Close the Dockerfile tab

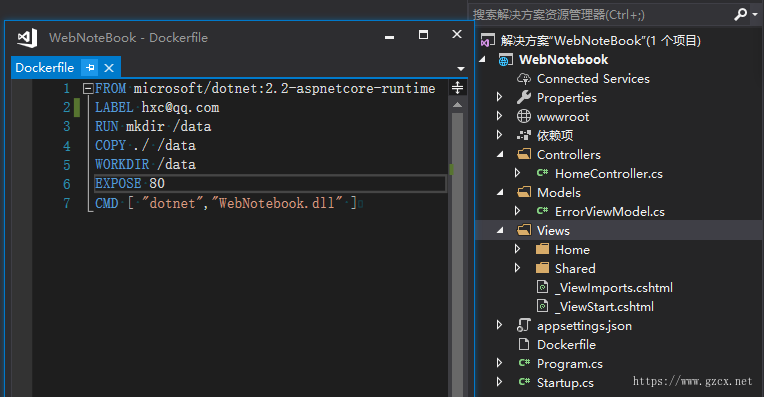pyautogui.click(x=109, y=68)
